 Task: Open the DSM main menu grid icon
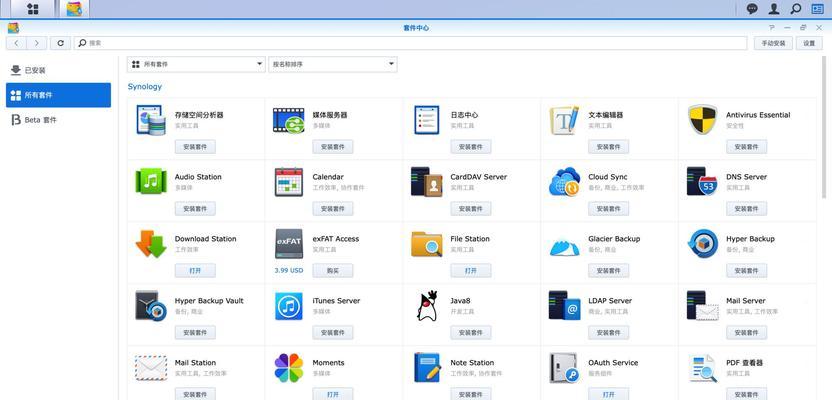click(32, 8)
